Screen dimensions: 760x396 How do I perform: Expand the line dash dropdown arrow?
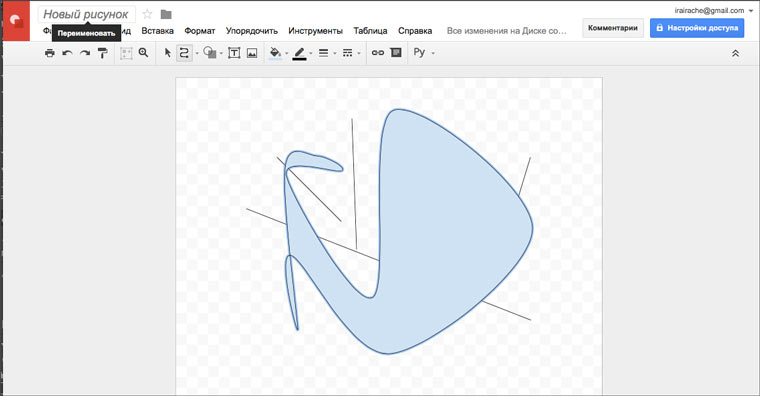coord(359,53)
